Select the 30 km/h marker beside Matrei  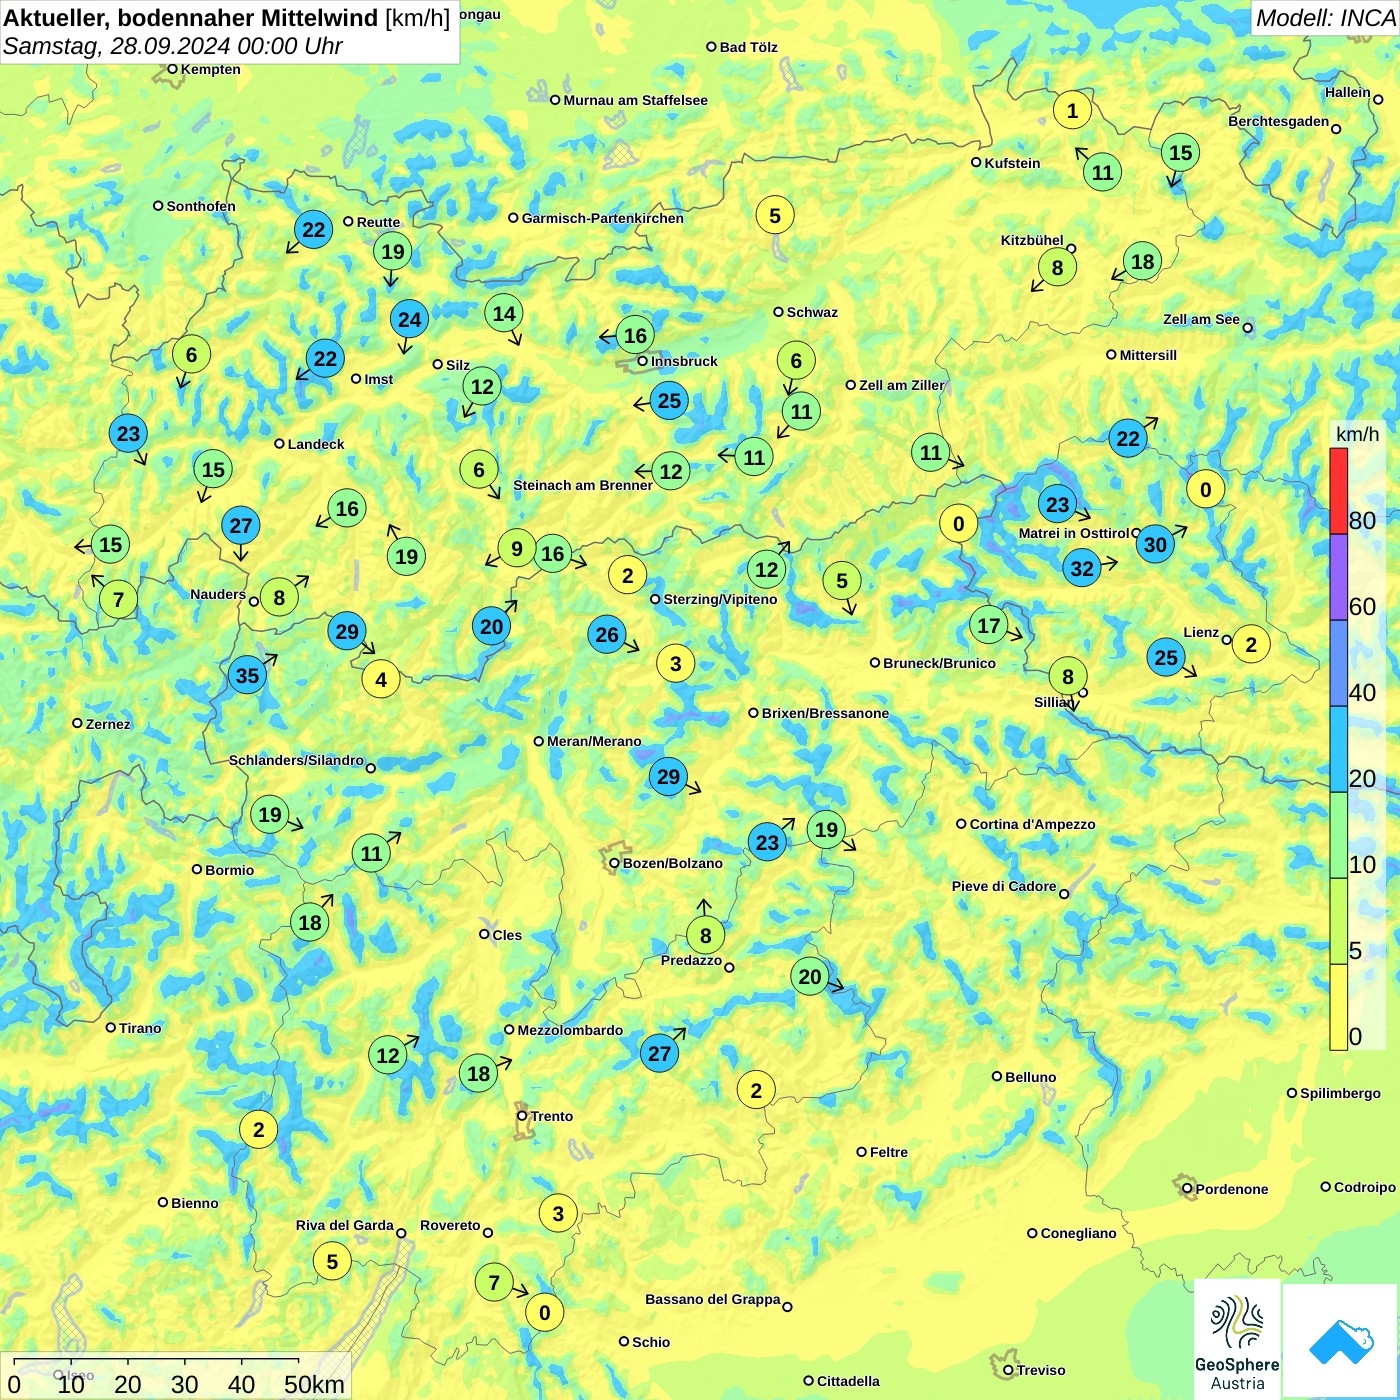[1155, 544]
